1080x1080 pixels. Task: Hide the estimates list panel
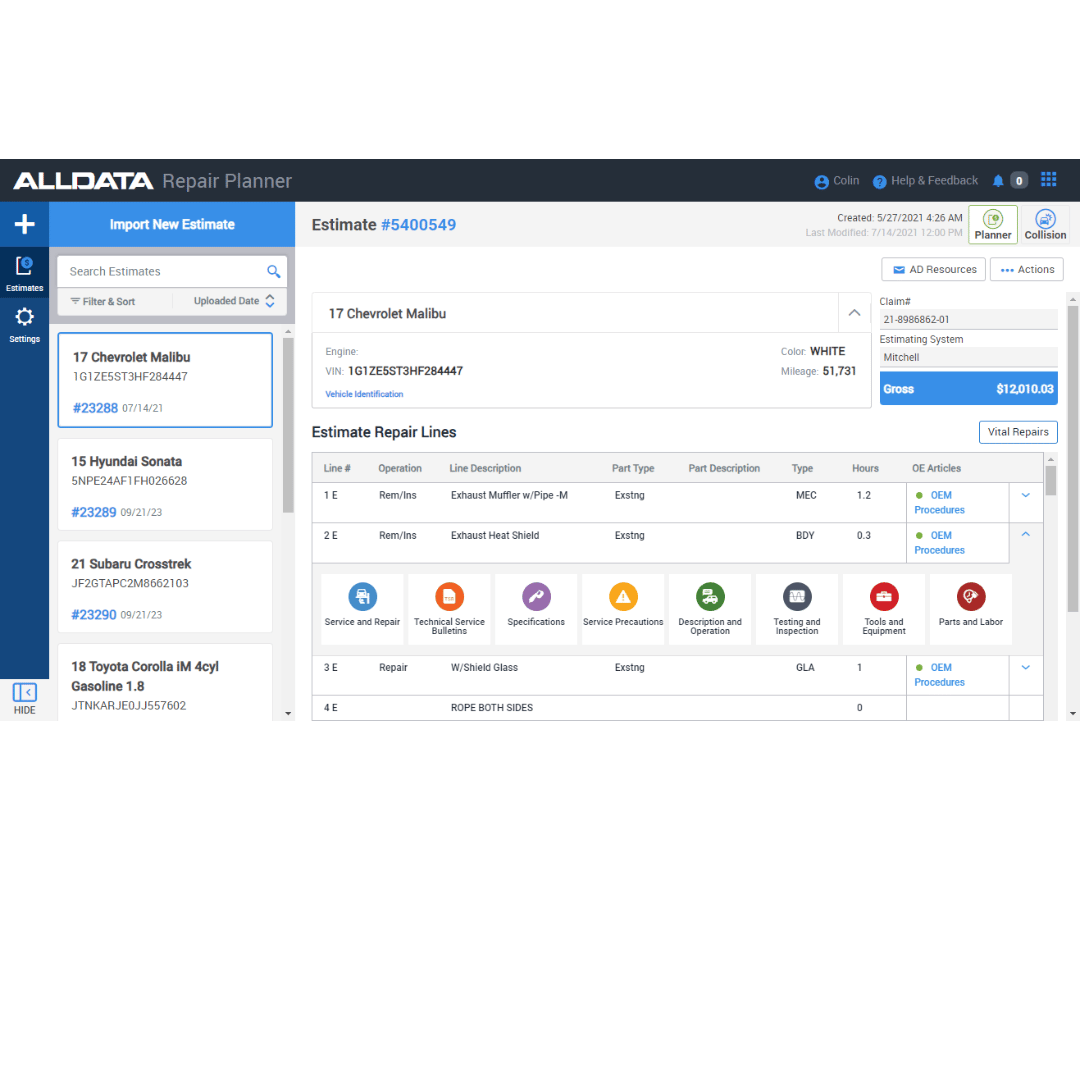pos(24,698)
